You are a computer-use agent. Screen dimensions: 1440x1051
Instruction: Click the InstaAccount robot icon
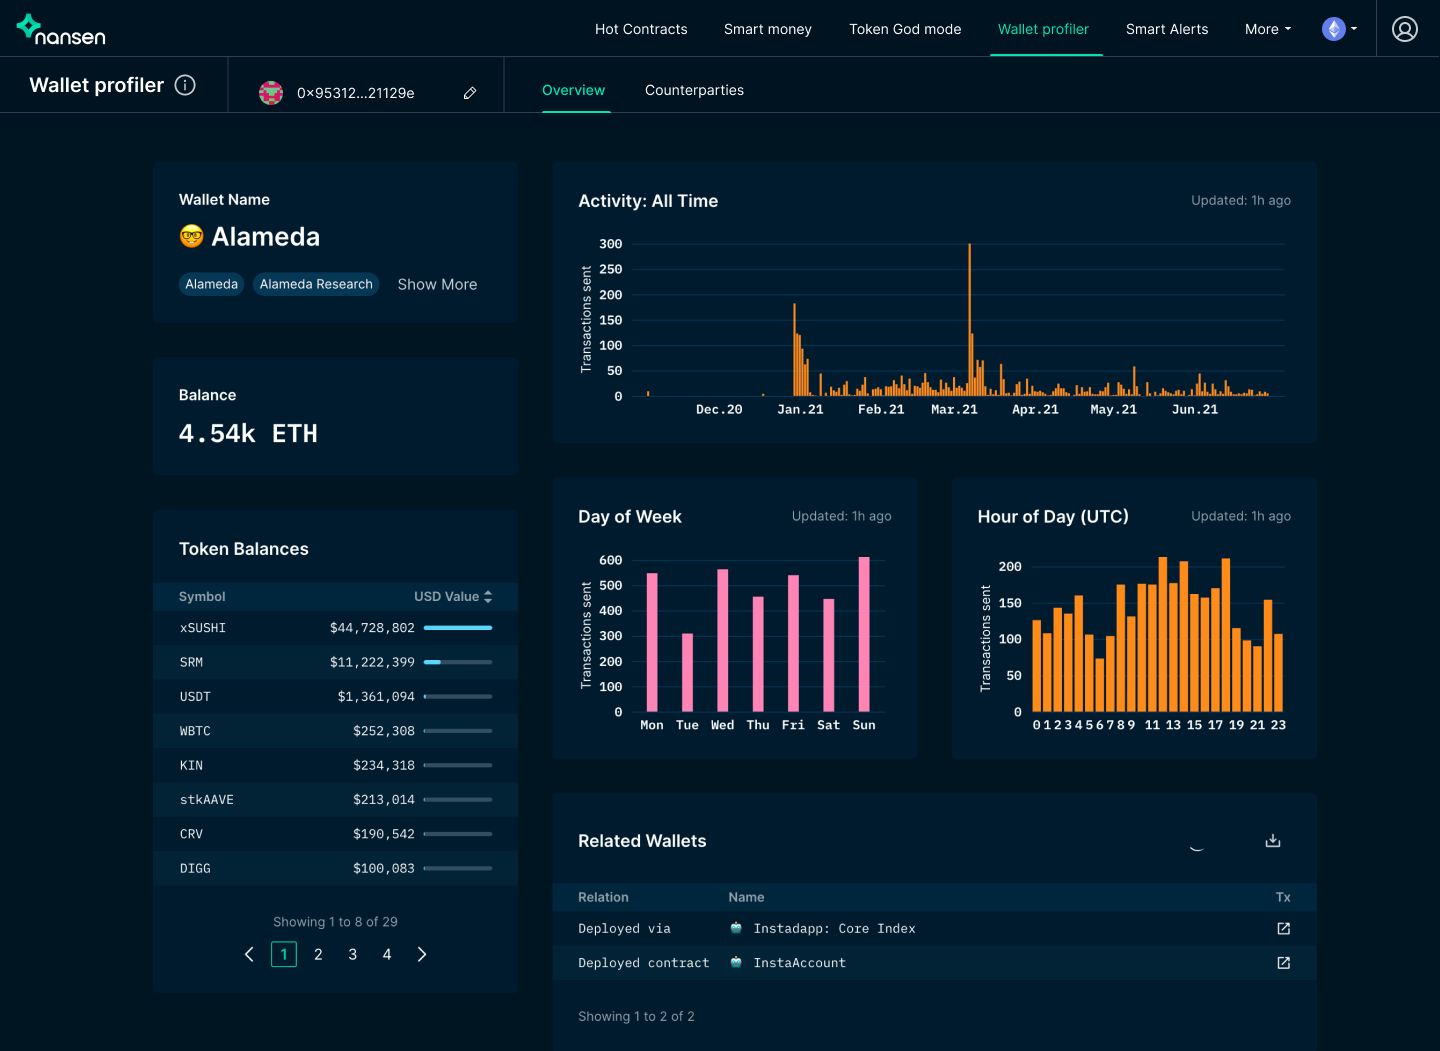pyautogui.click(x=736, y=962)
